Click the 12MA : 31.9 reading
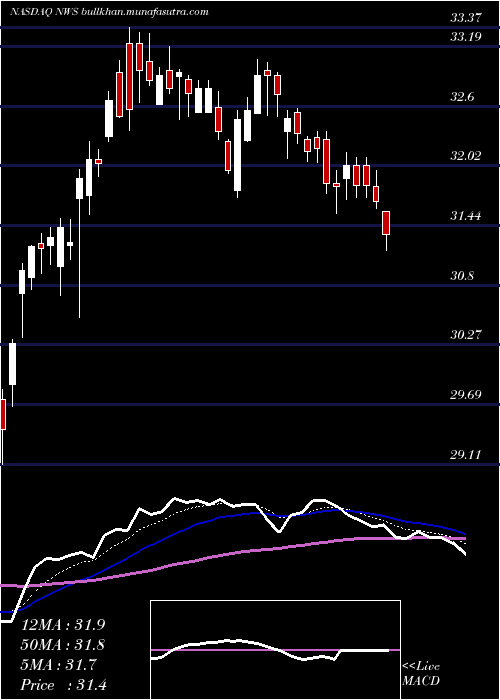This screenshot has height=700, width=500. click(63, 625)
